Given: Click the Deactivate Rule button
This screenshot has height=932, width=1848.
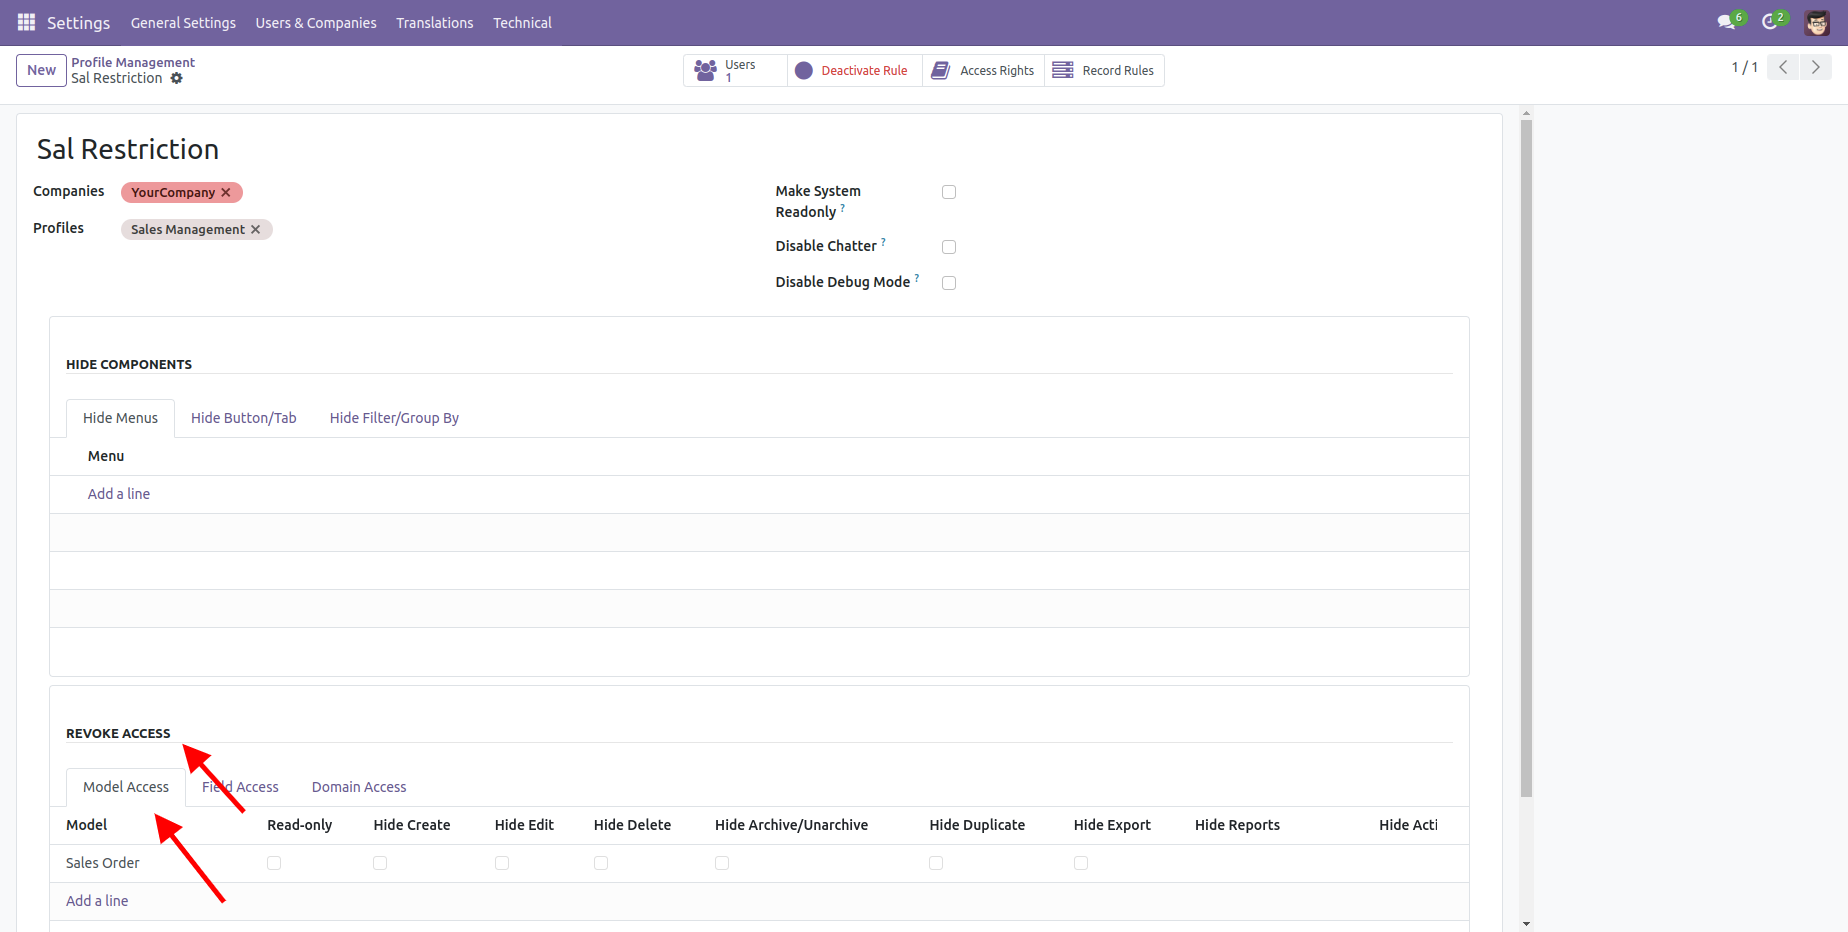Looking at the screenshot, I should point(854,71).
